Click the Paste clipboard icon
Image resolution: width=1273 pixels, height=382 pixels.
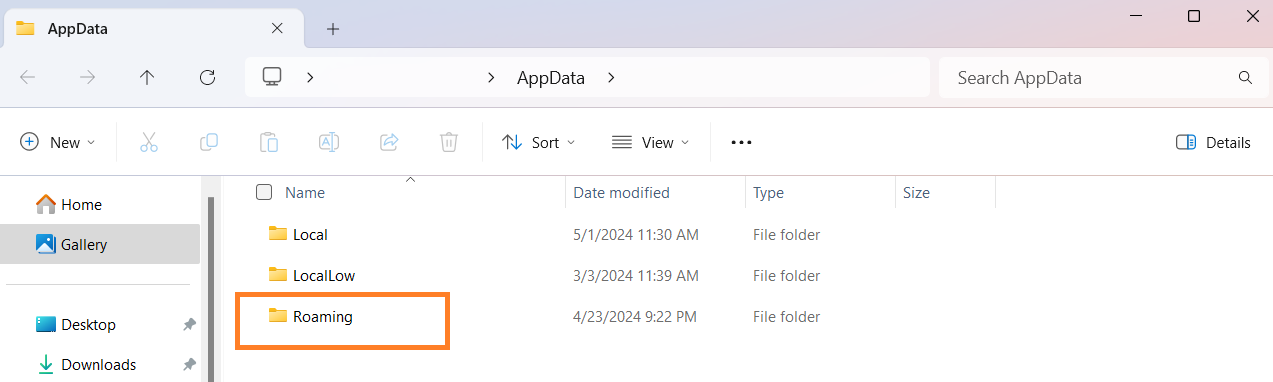tap(269, 142)
